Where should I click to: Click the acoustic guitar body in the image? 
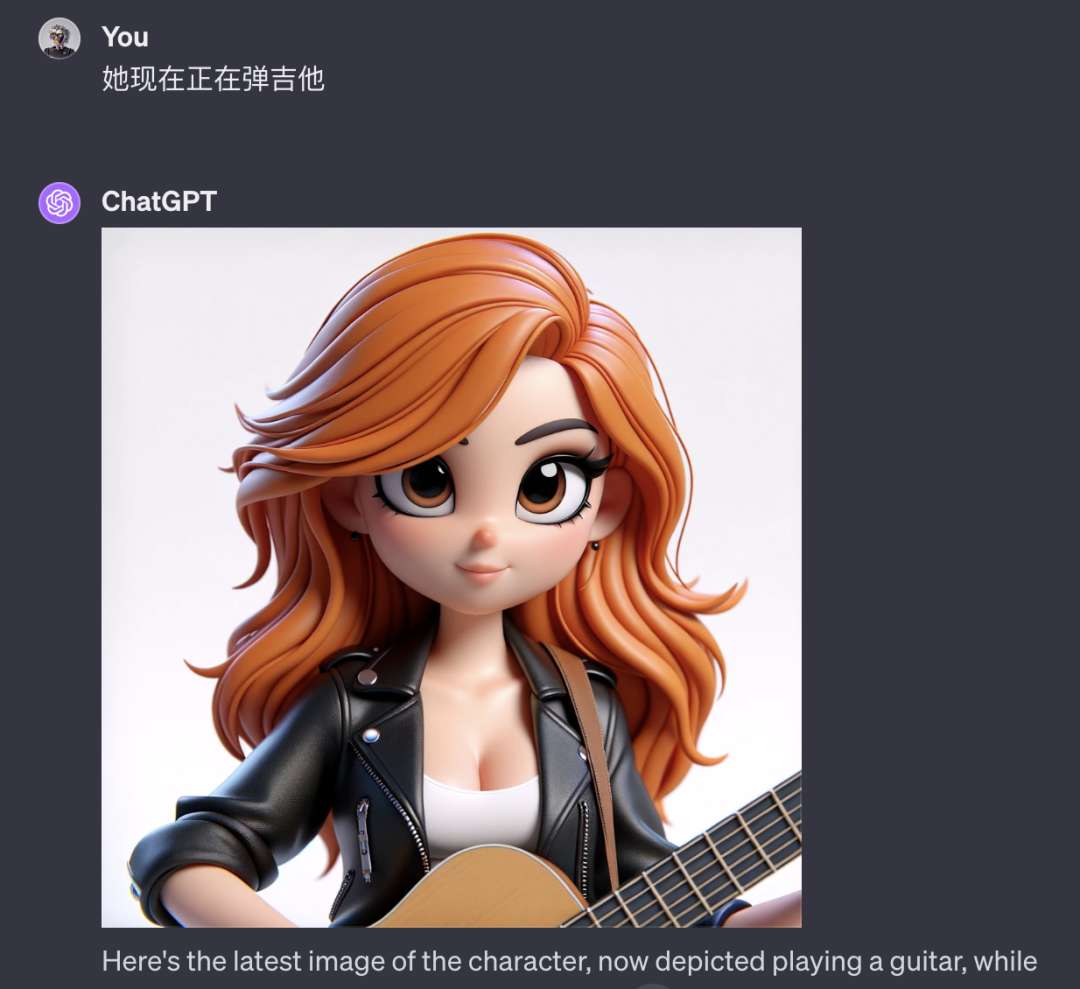click(x=482, y=888)
